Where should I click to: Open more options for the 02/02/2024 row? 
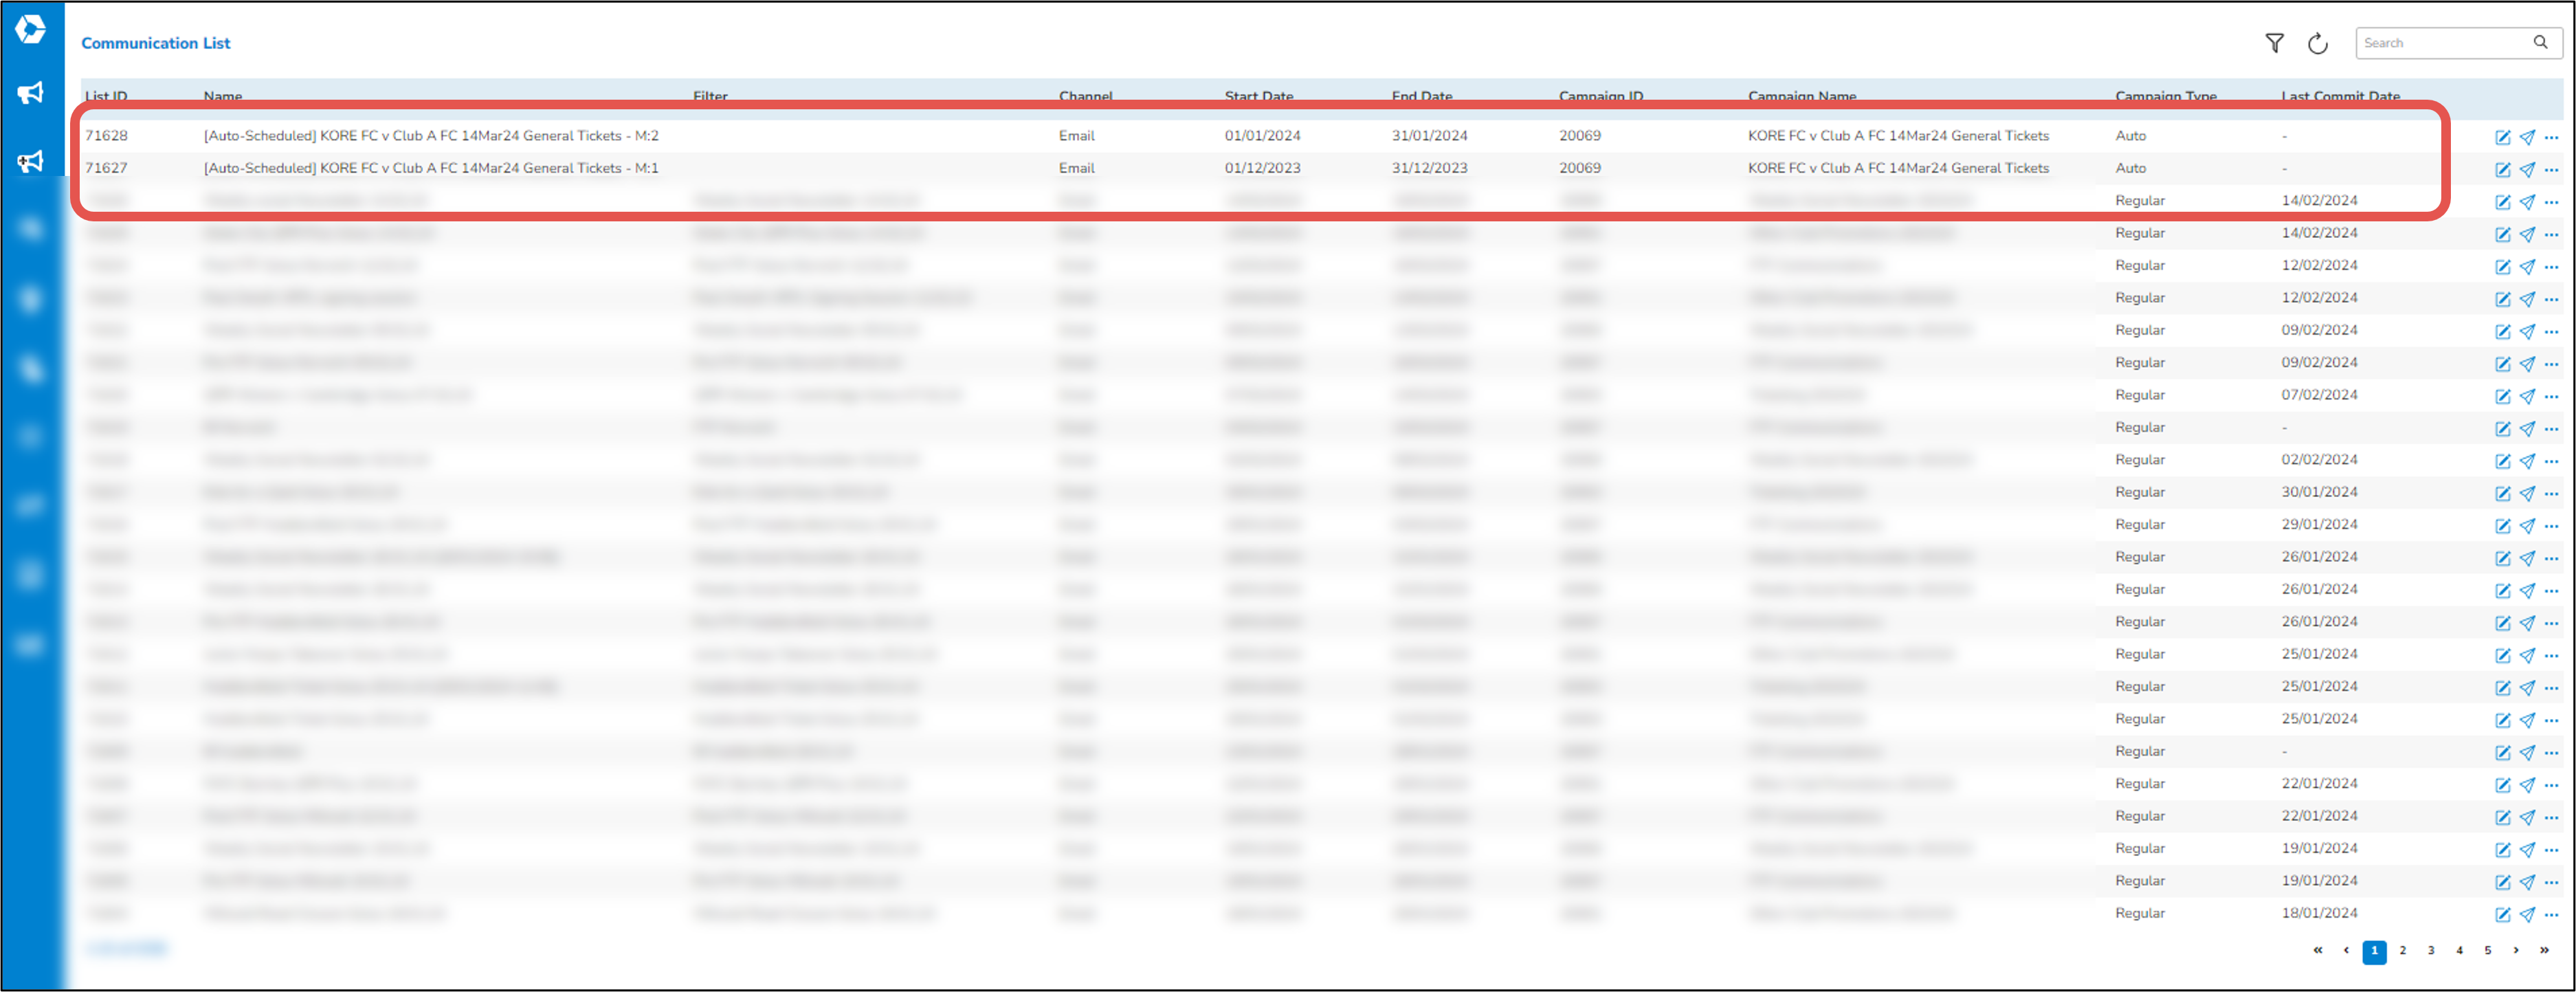click(2551, 461)
